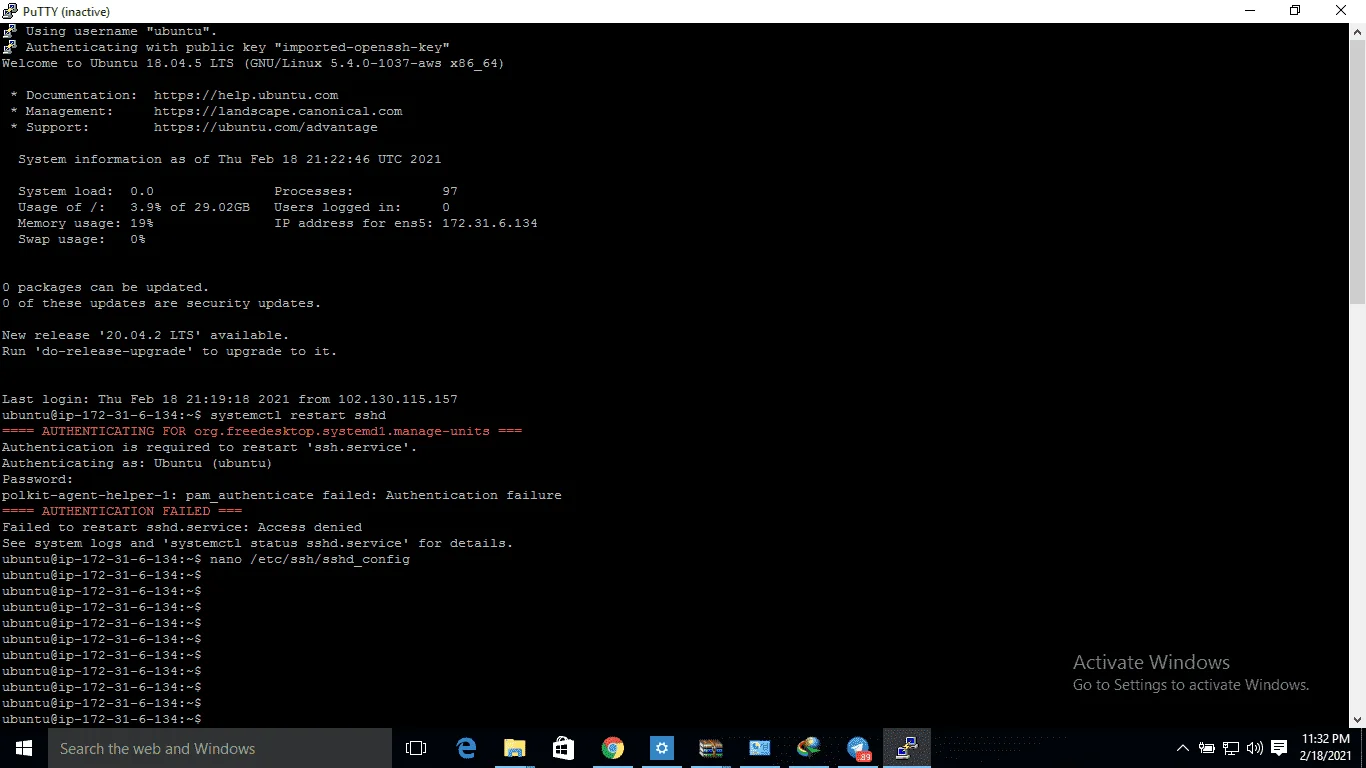This screenshot has height=768, width=1366.
Task: Click the 'Run do-release-upgrade' line
Action: coord(170,351)
